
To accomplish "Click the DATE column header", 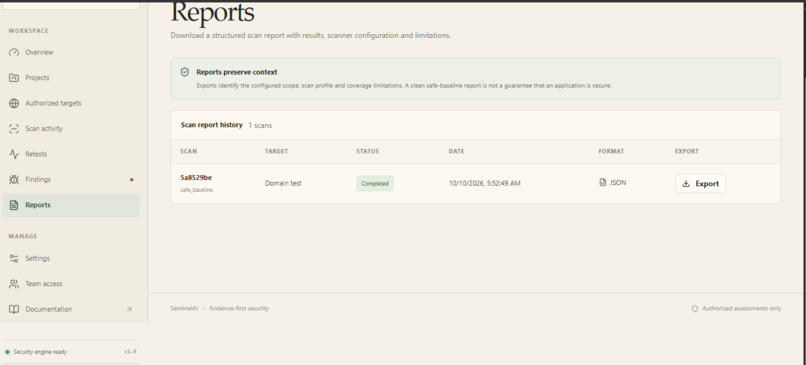I will 456,152.
